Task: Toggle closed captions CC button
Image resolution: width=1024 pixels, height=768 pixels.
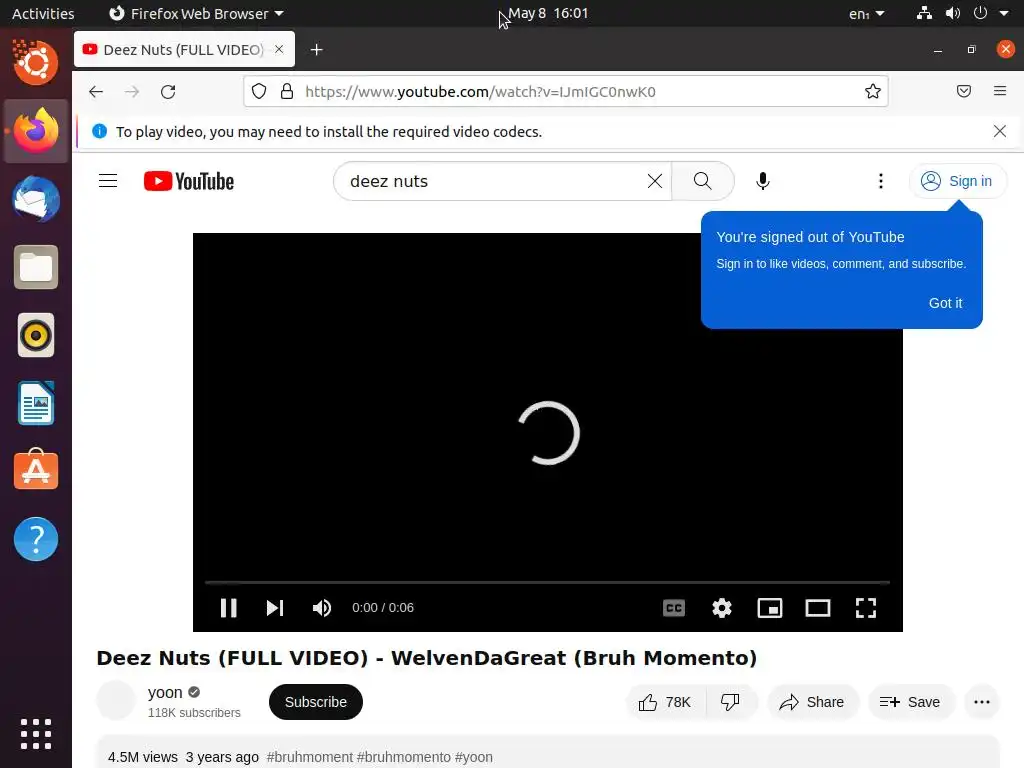Action: point(673,608)
